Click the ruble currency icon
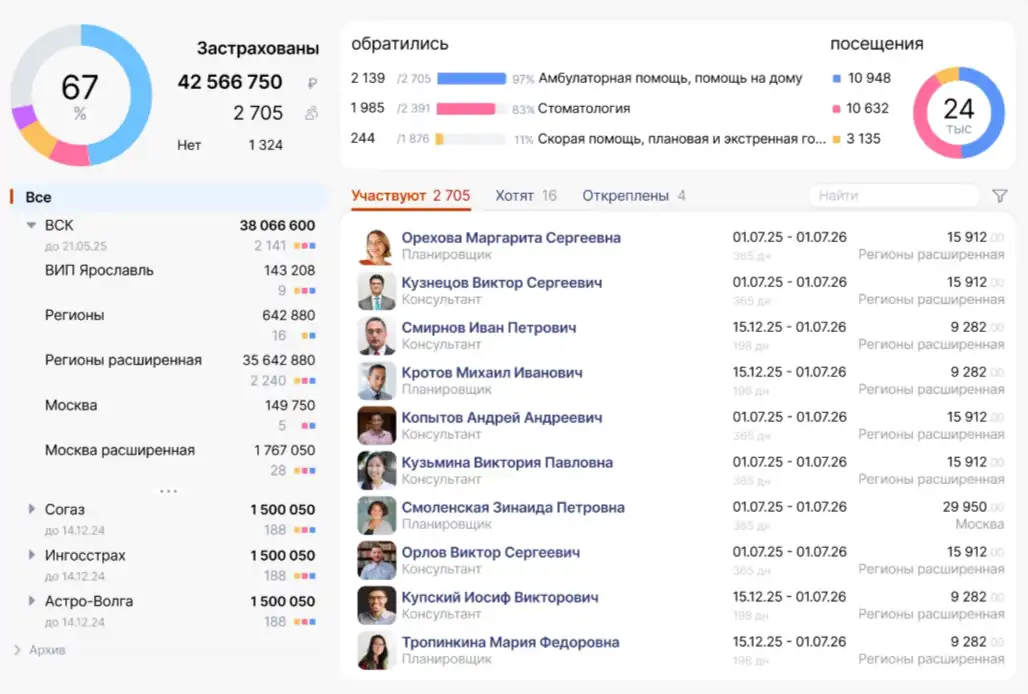 coord(312,83)
